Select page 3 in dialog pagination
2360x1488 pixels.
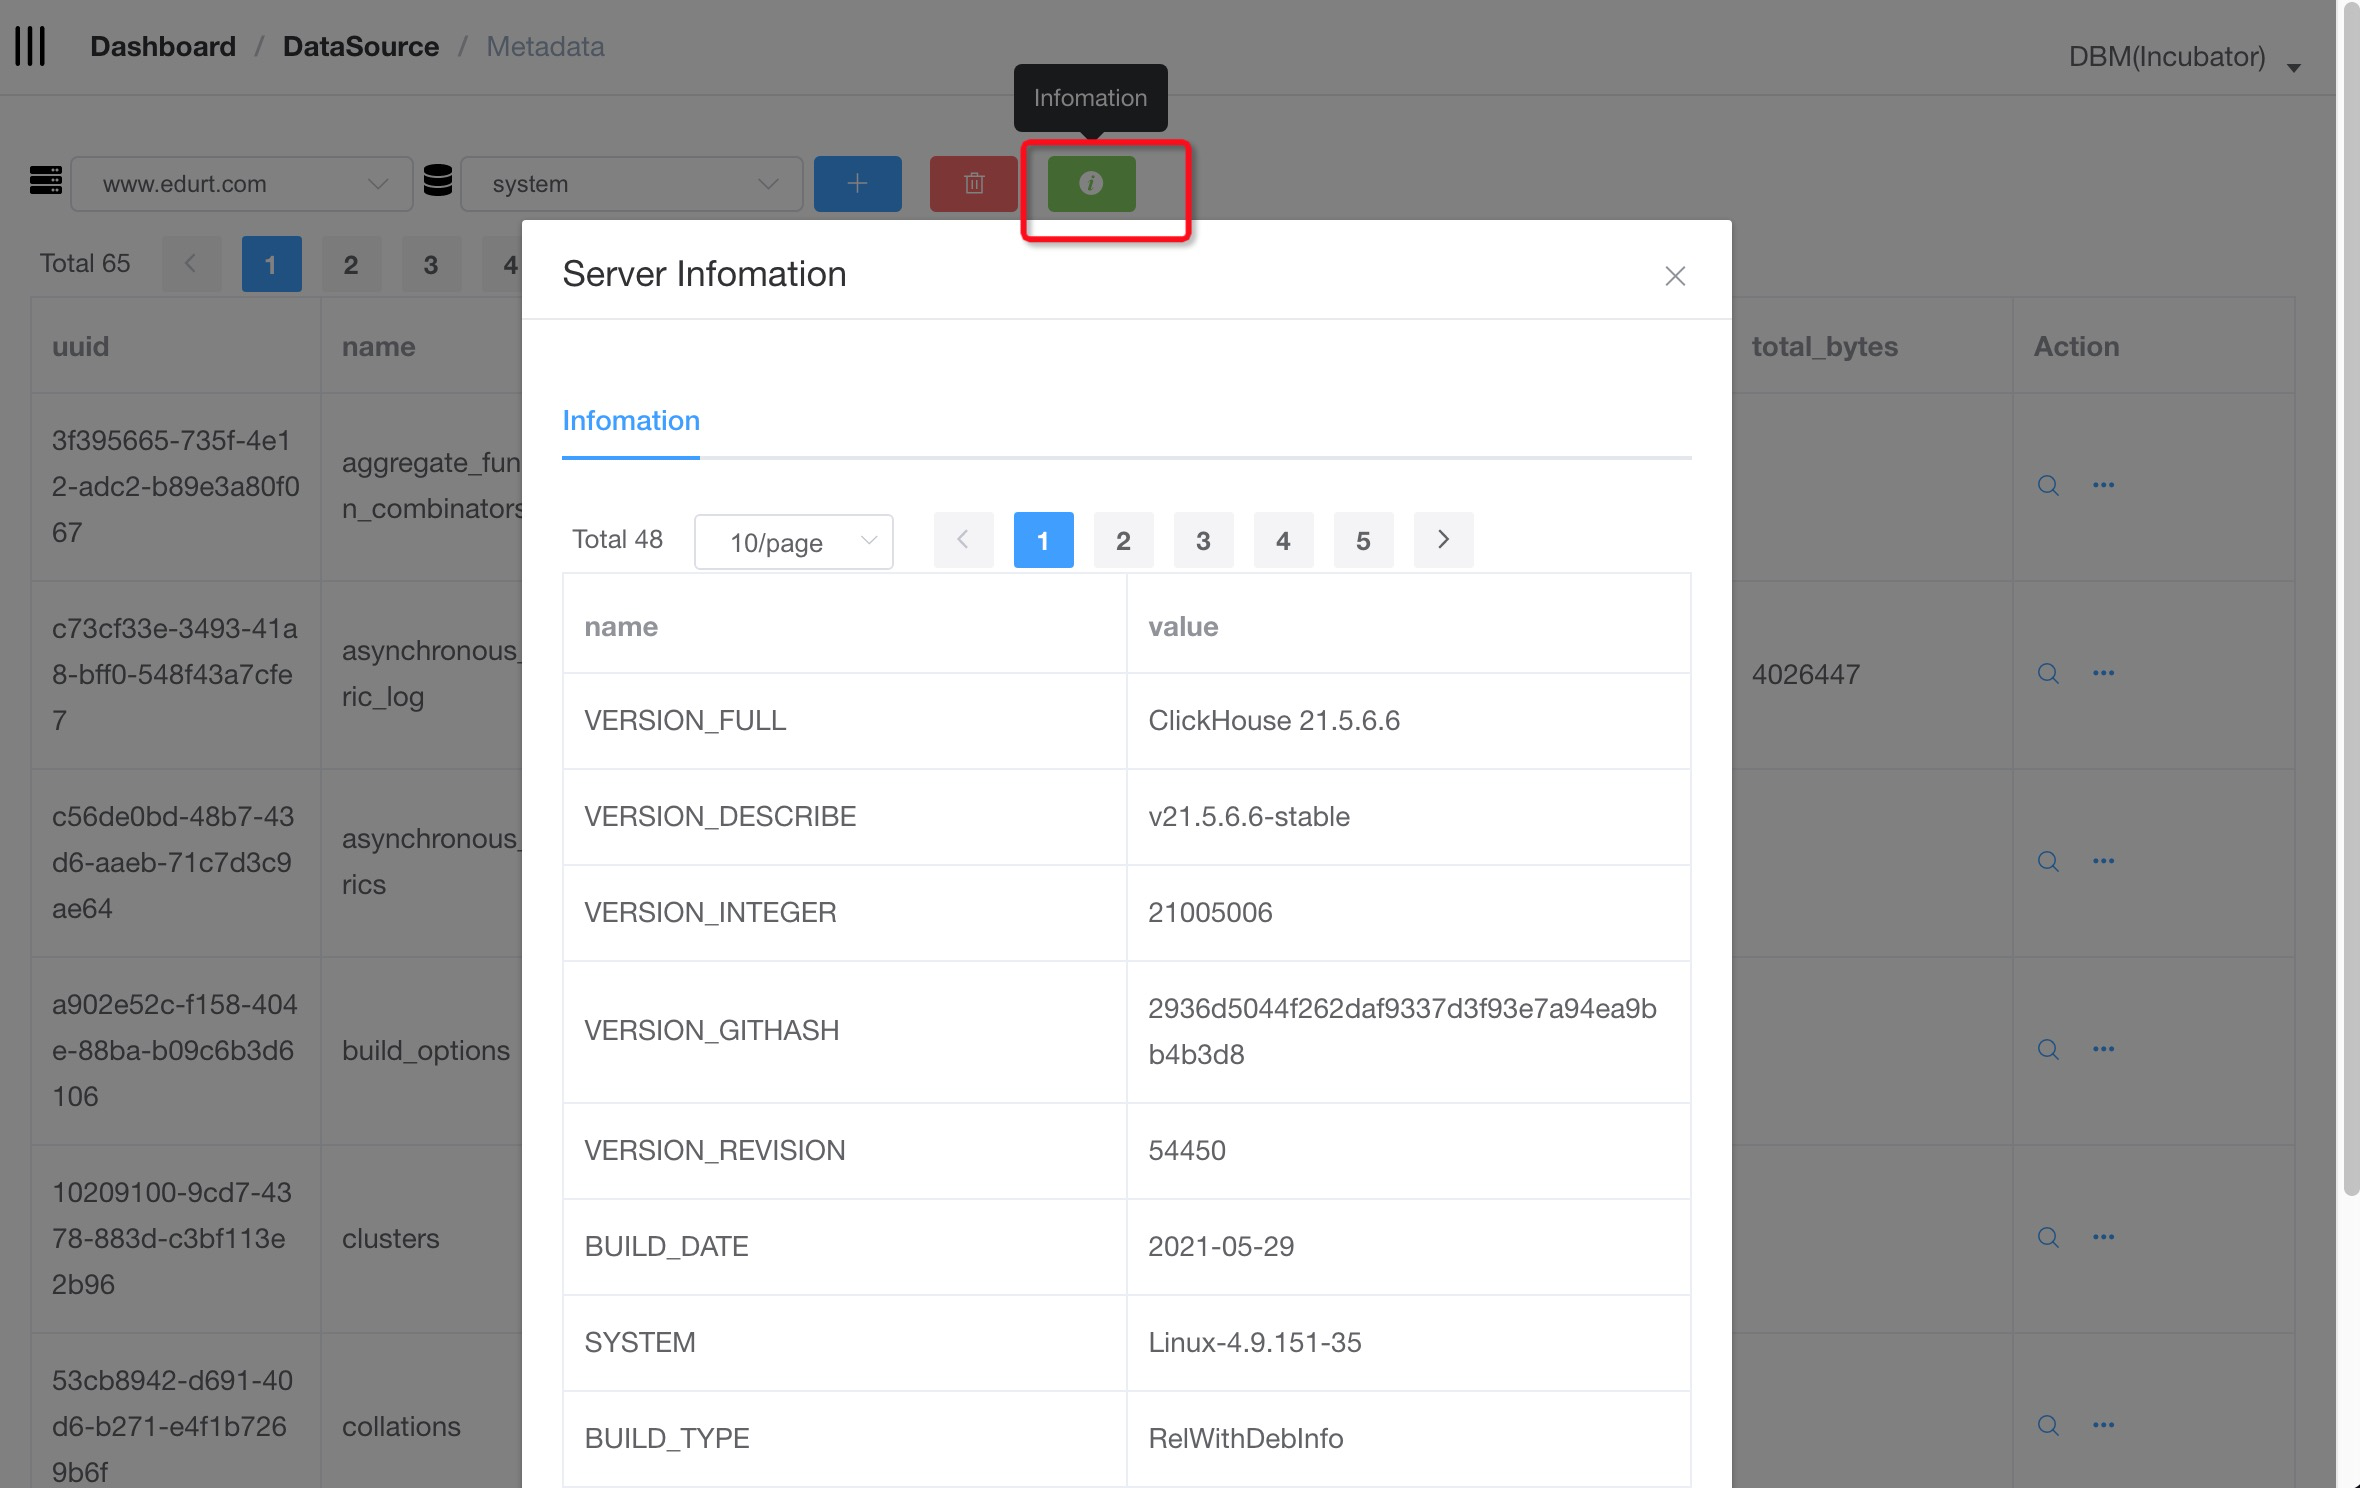[1203, 540]
